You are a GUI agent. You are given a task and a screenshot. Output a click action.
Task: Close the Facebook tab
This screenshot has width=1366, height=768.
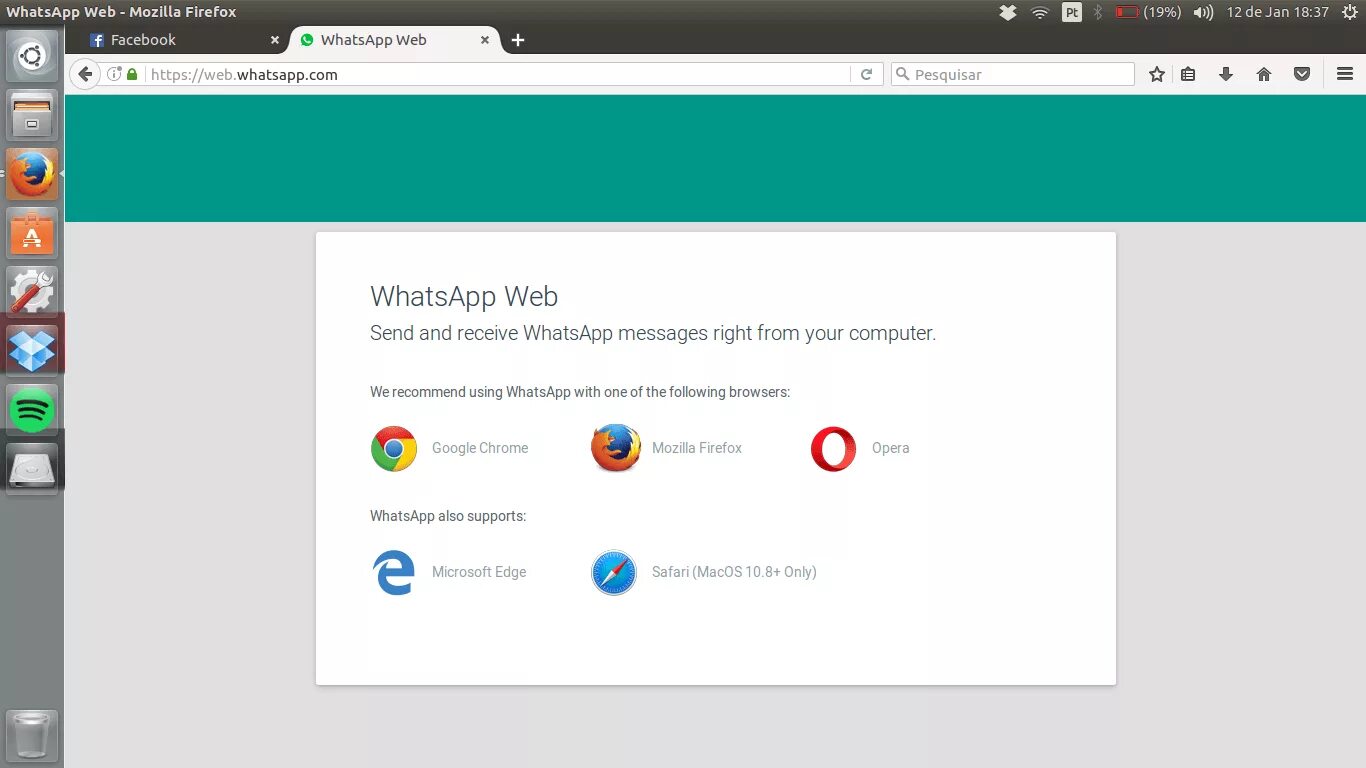click(x=275, y=40)
